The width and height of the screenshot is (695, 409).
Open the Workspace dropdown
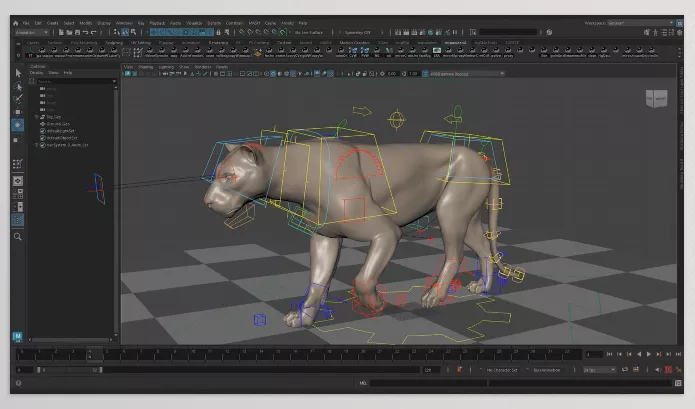tap(640, 23)
